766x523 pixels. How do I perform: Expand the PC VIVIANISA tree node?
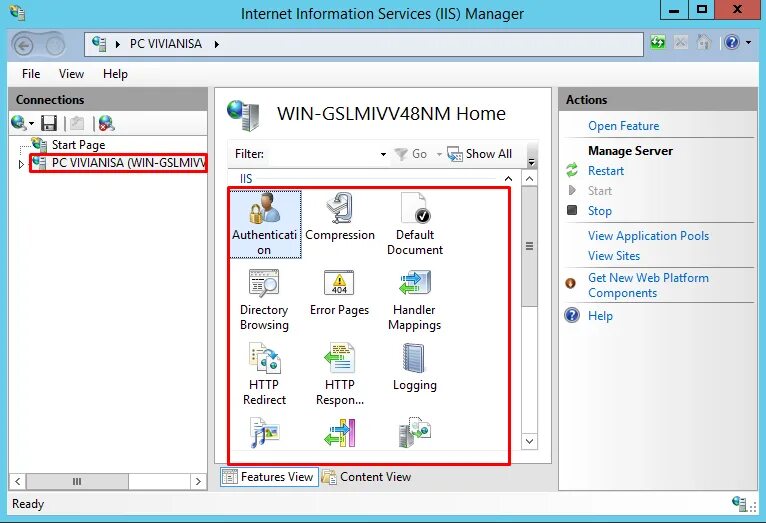click(21, 165)
